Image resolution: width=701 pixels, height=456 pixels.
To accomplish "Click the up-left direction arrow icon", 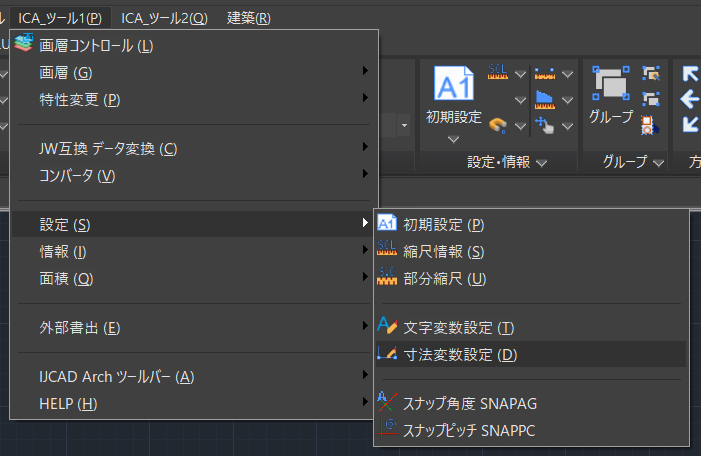I will (690, 73).
